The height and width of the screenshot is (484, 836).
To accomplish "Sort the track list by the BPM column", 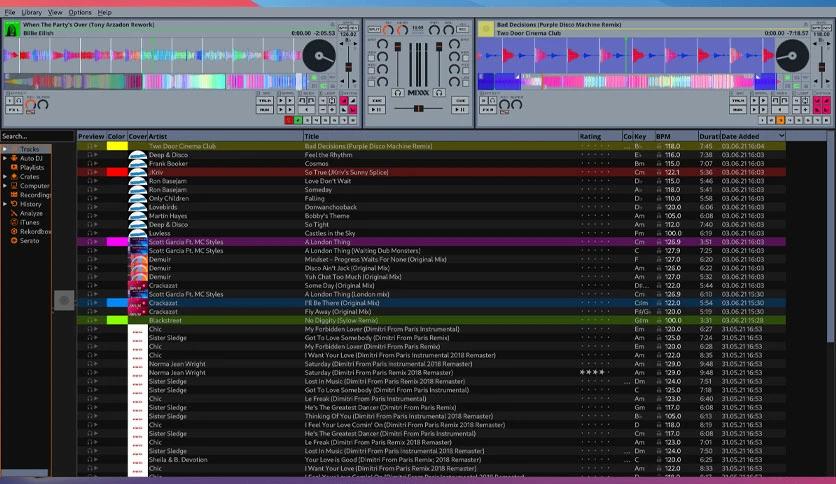I will tap(676, 136).
